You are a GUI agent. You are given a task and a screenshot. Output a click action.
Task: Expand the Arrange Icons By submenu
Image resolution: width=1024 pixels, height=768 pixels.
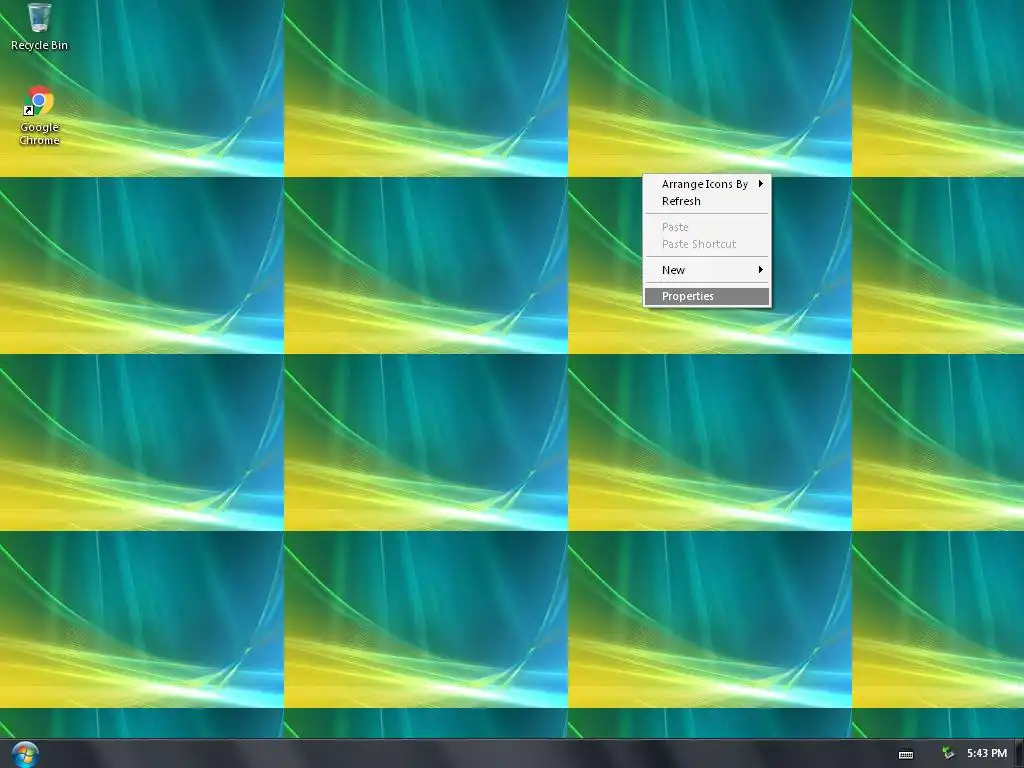[x=707, y=184]
